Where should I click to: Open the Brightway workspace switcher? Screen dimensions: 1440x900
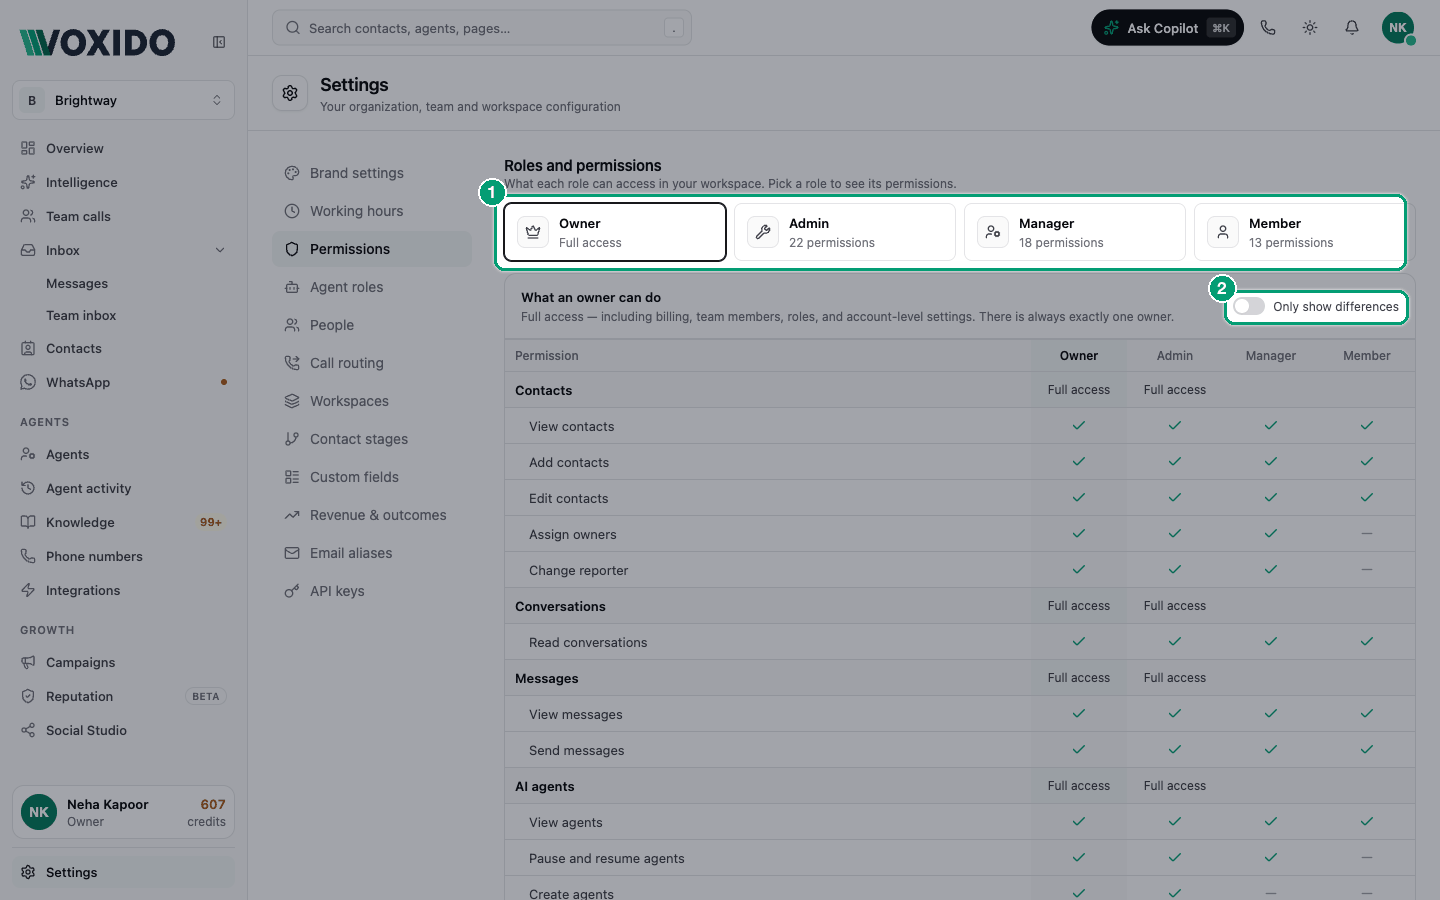(124, 100)
